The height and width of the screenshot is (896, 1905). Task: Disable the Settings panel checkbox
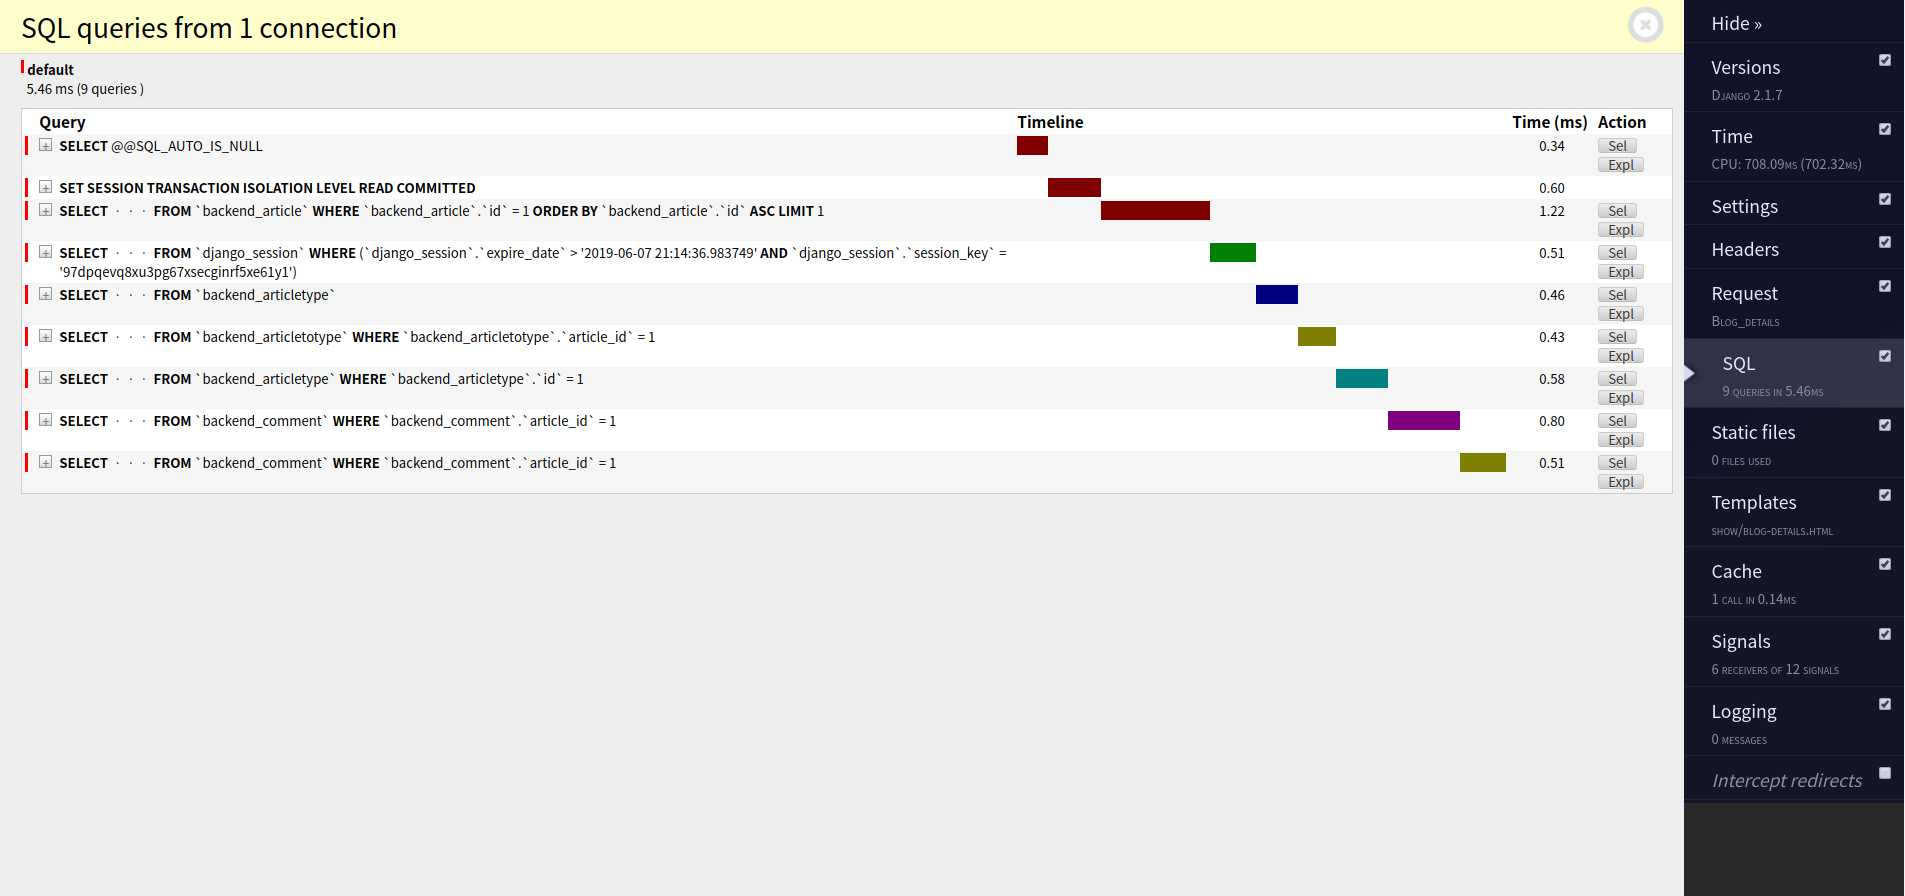pos(1885,199)
